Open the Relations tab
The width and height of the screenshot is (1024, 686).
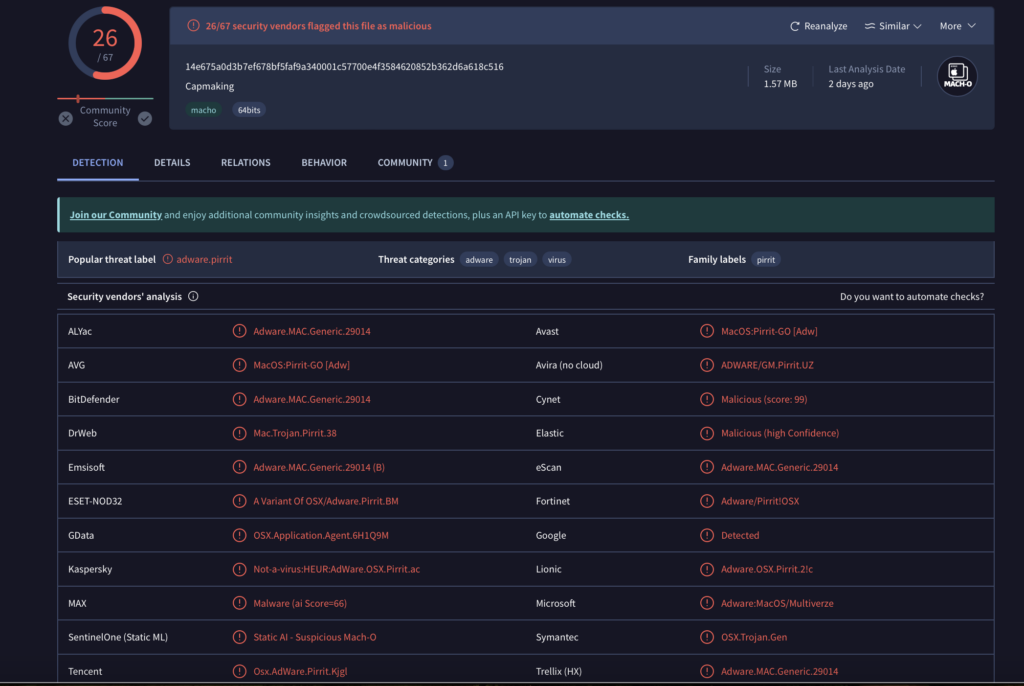pyautogui.click(x=246, y=163)
